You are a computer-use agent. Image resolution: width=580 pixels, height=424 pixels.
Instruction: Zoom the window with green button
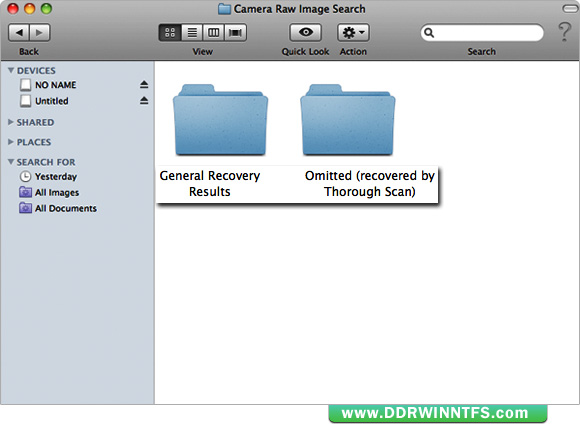coord(46,9)
